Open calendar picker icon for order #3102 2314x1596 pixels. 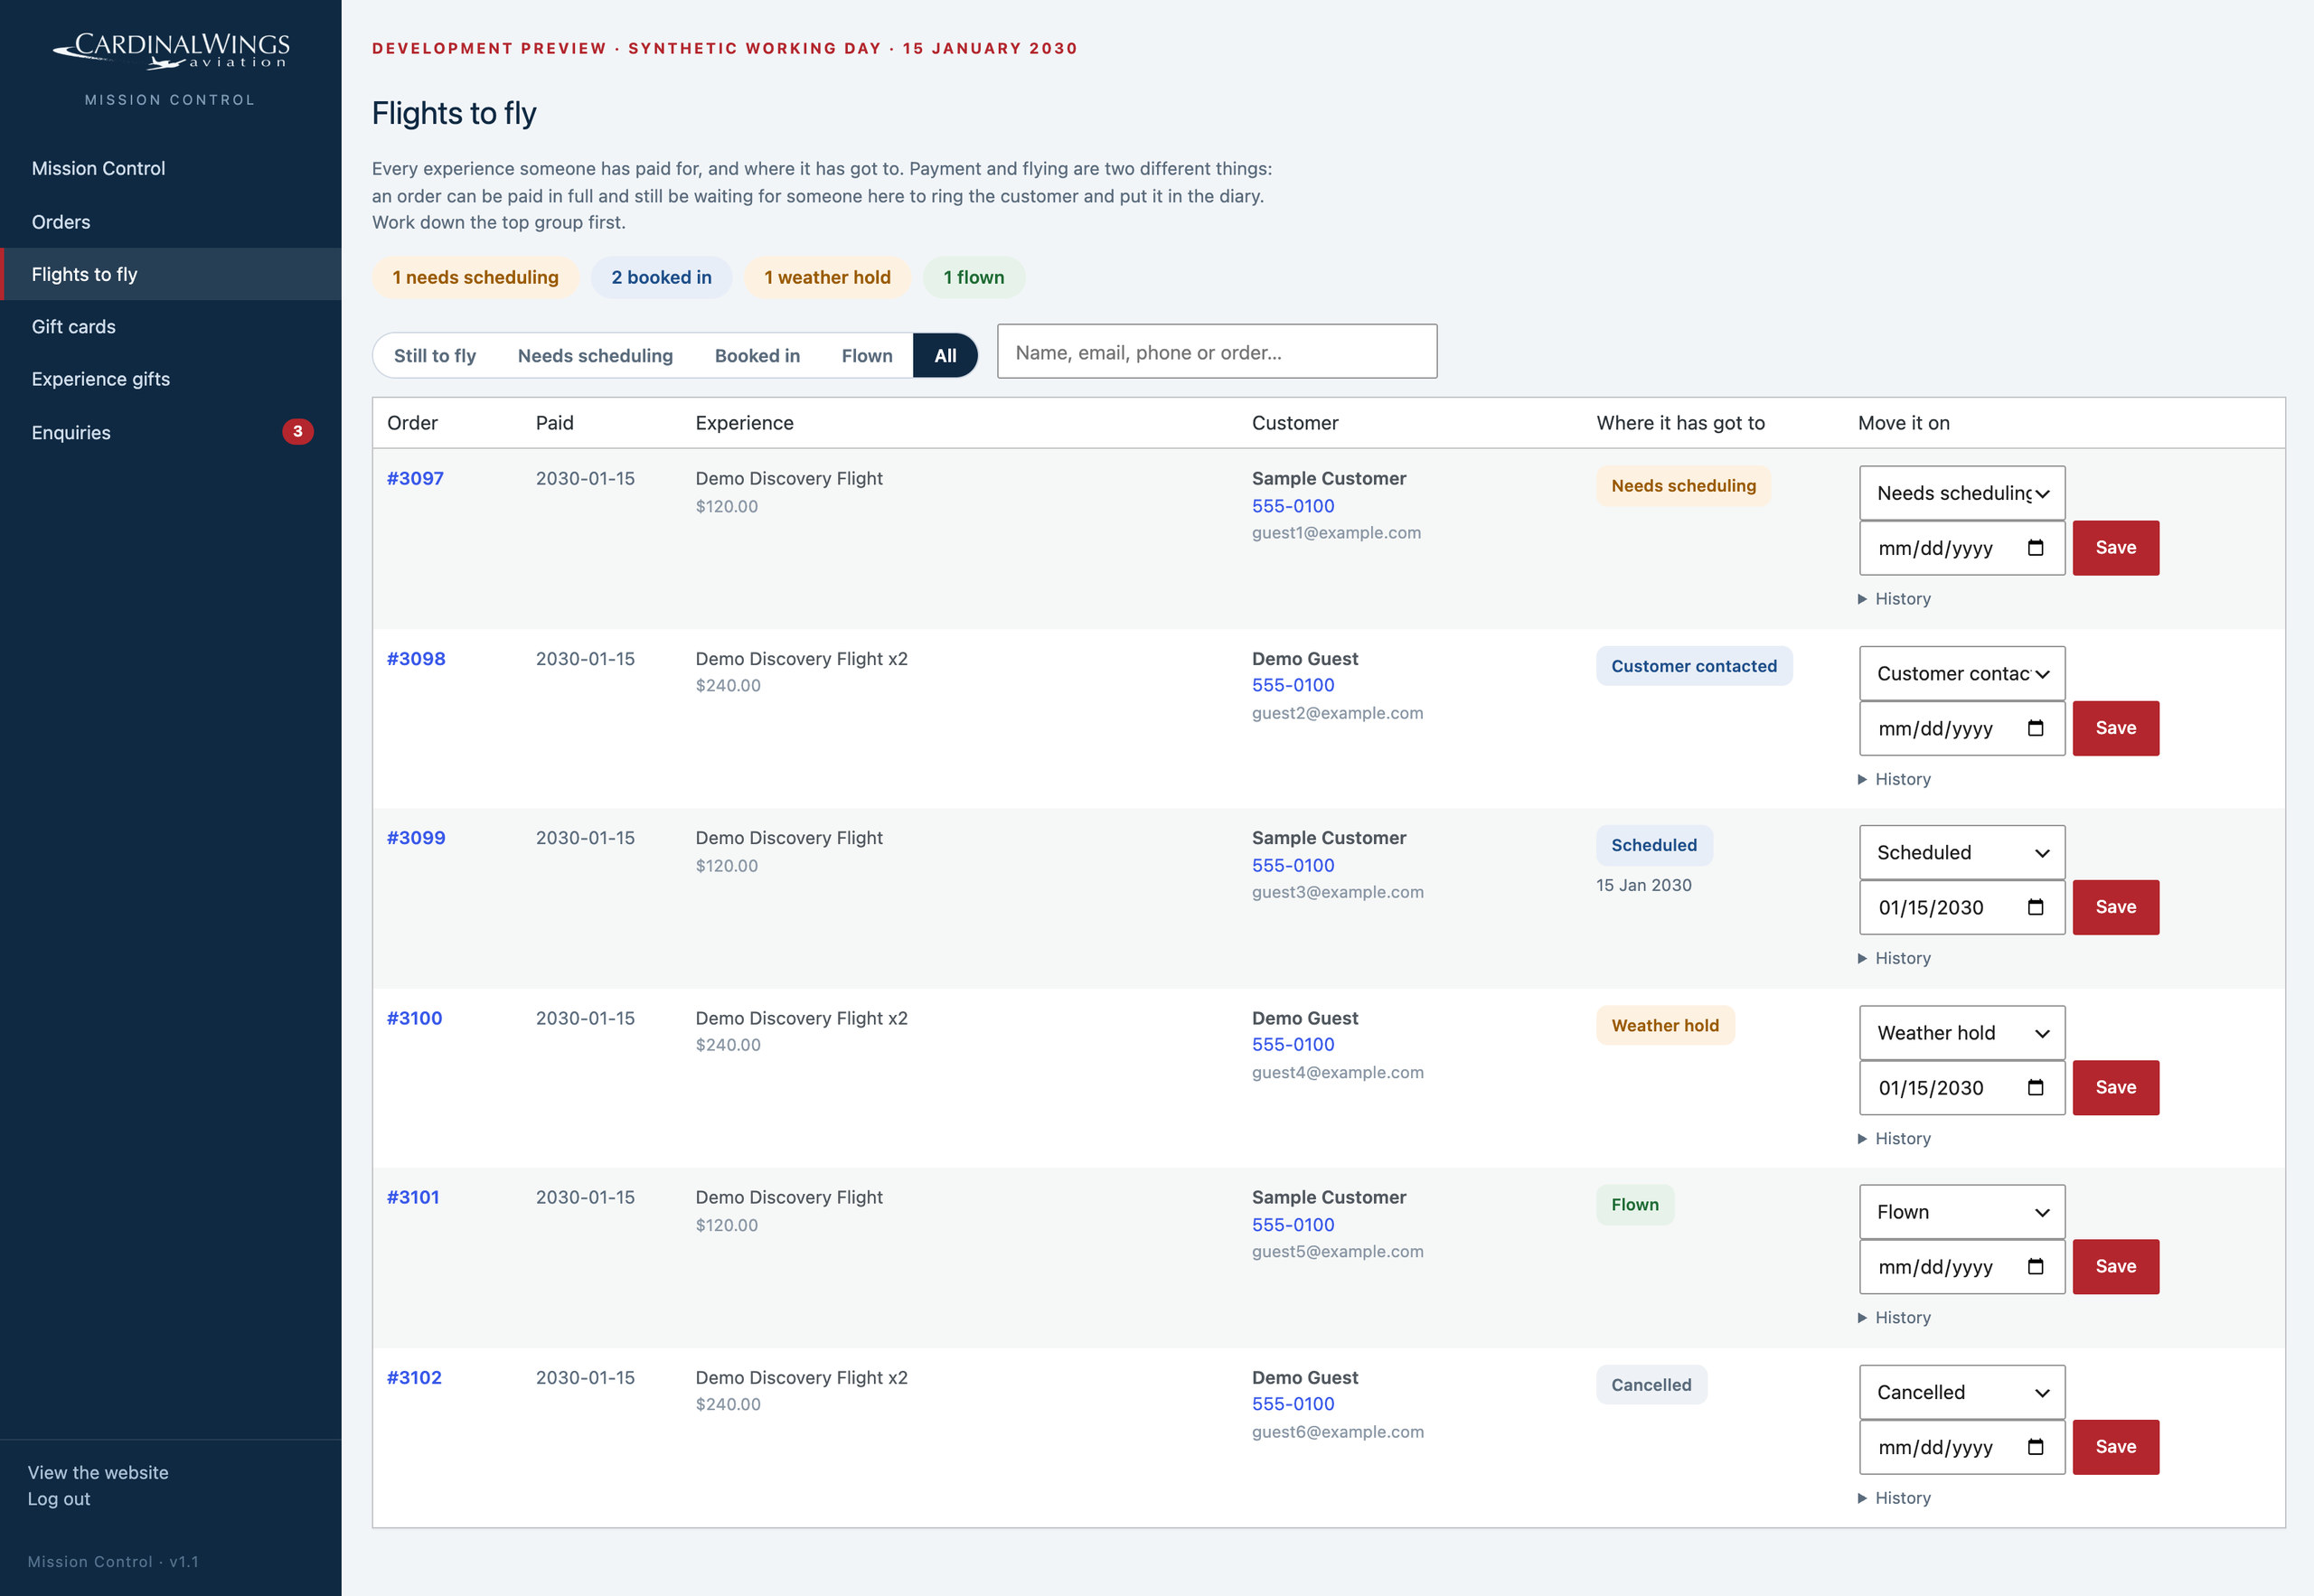(2035, 1447)
